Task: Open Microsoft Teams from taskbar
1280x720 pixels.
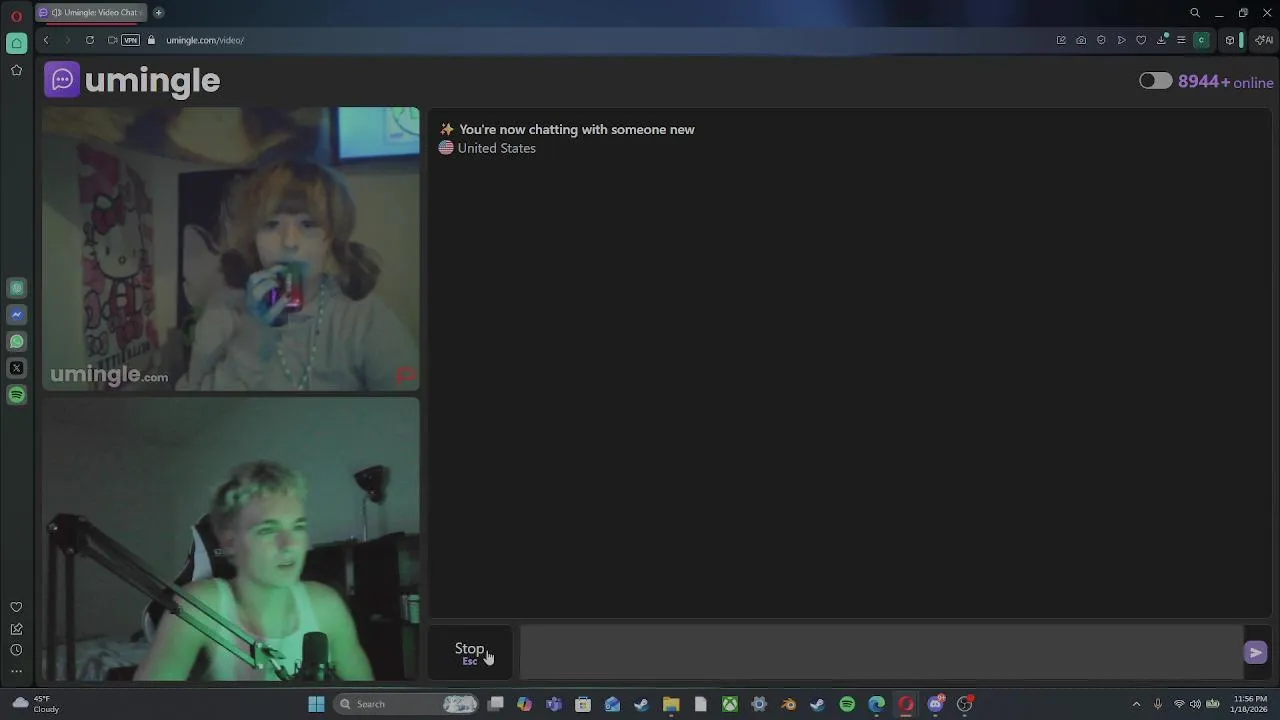Action: (554, 704)
